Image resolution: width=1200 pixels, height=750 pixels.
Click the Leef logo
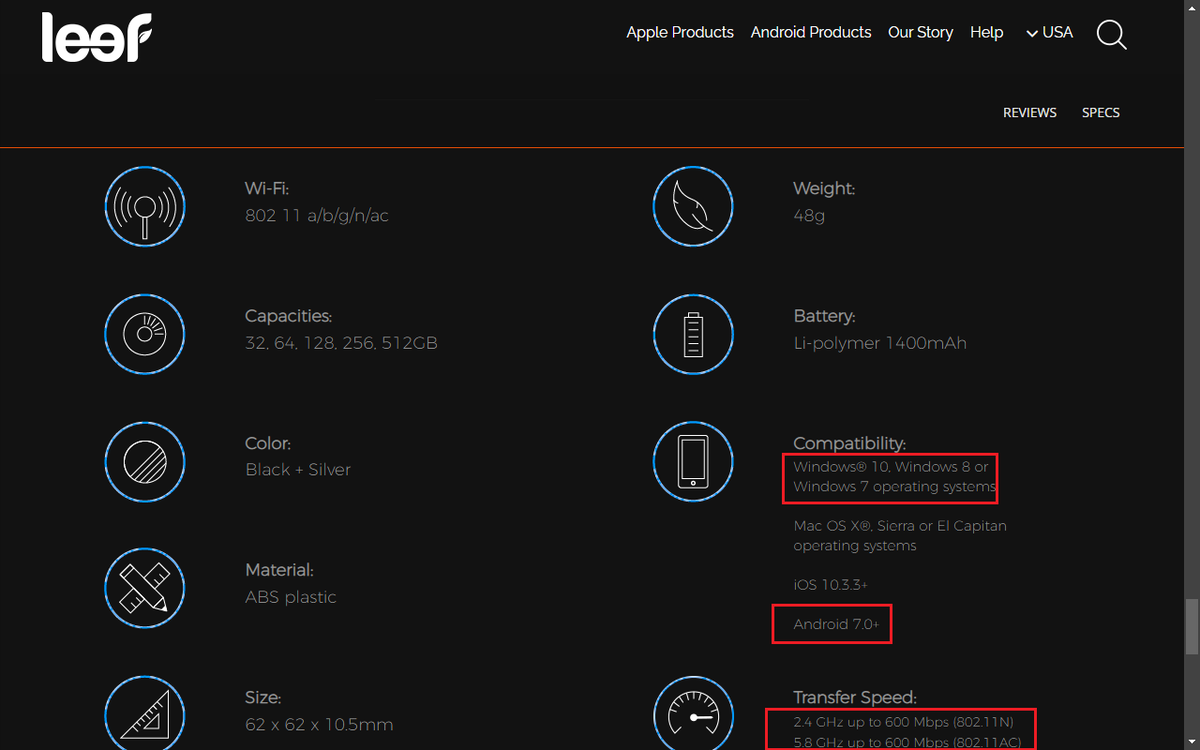pyautogui.click(x=97, y=37)
